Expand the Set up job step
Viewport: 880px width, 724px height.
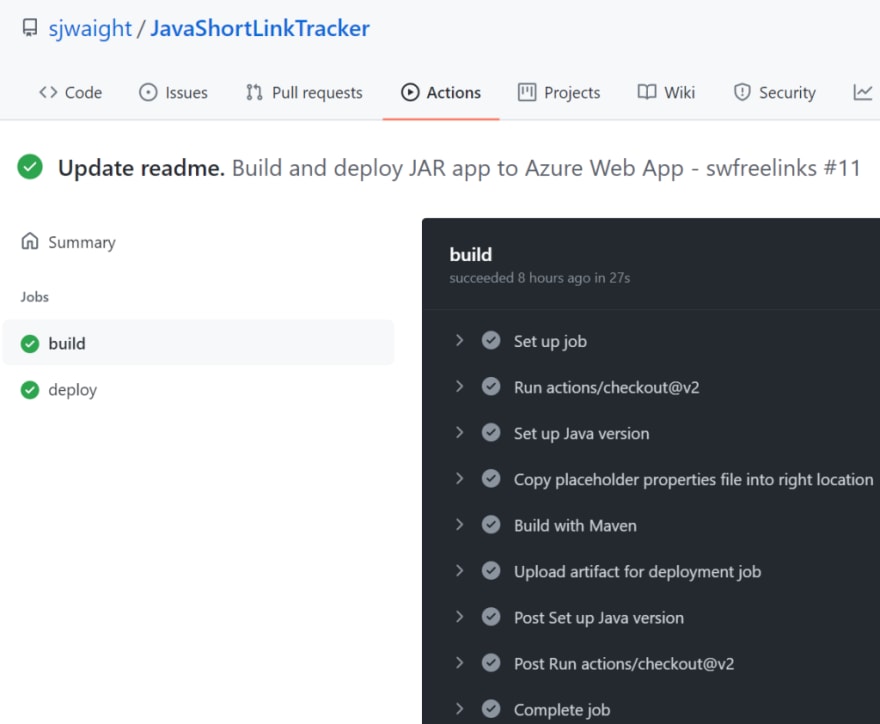pyautogui.click(x=459, y=340)
